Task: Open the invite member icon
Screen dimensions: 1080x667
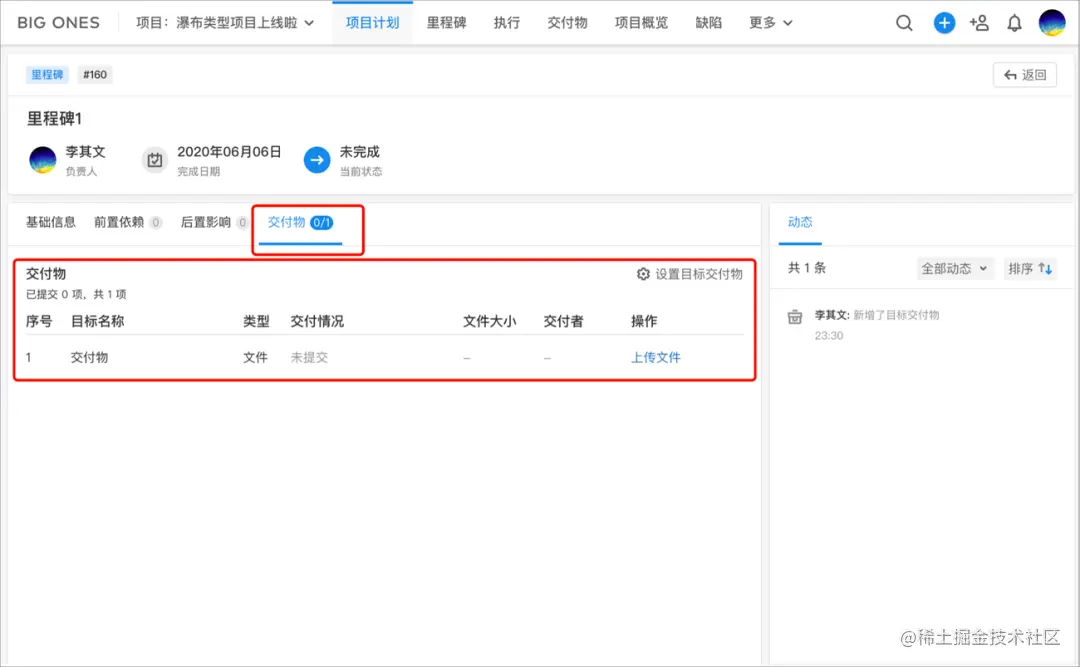Action: (979, 23)
